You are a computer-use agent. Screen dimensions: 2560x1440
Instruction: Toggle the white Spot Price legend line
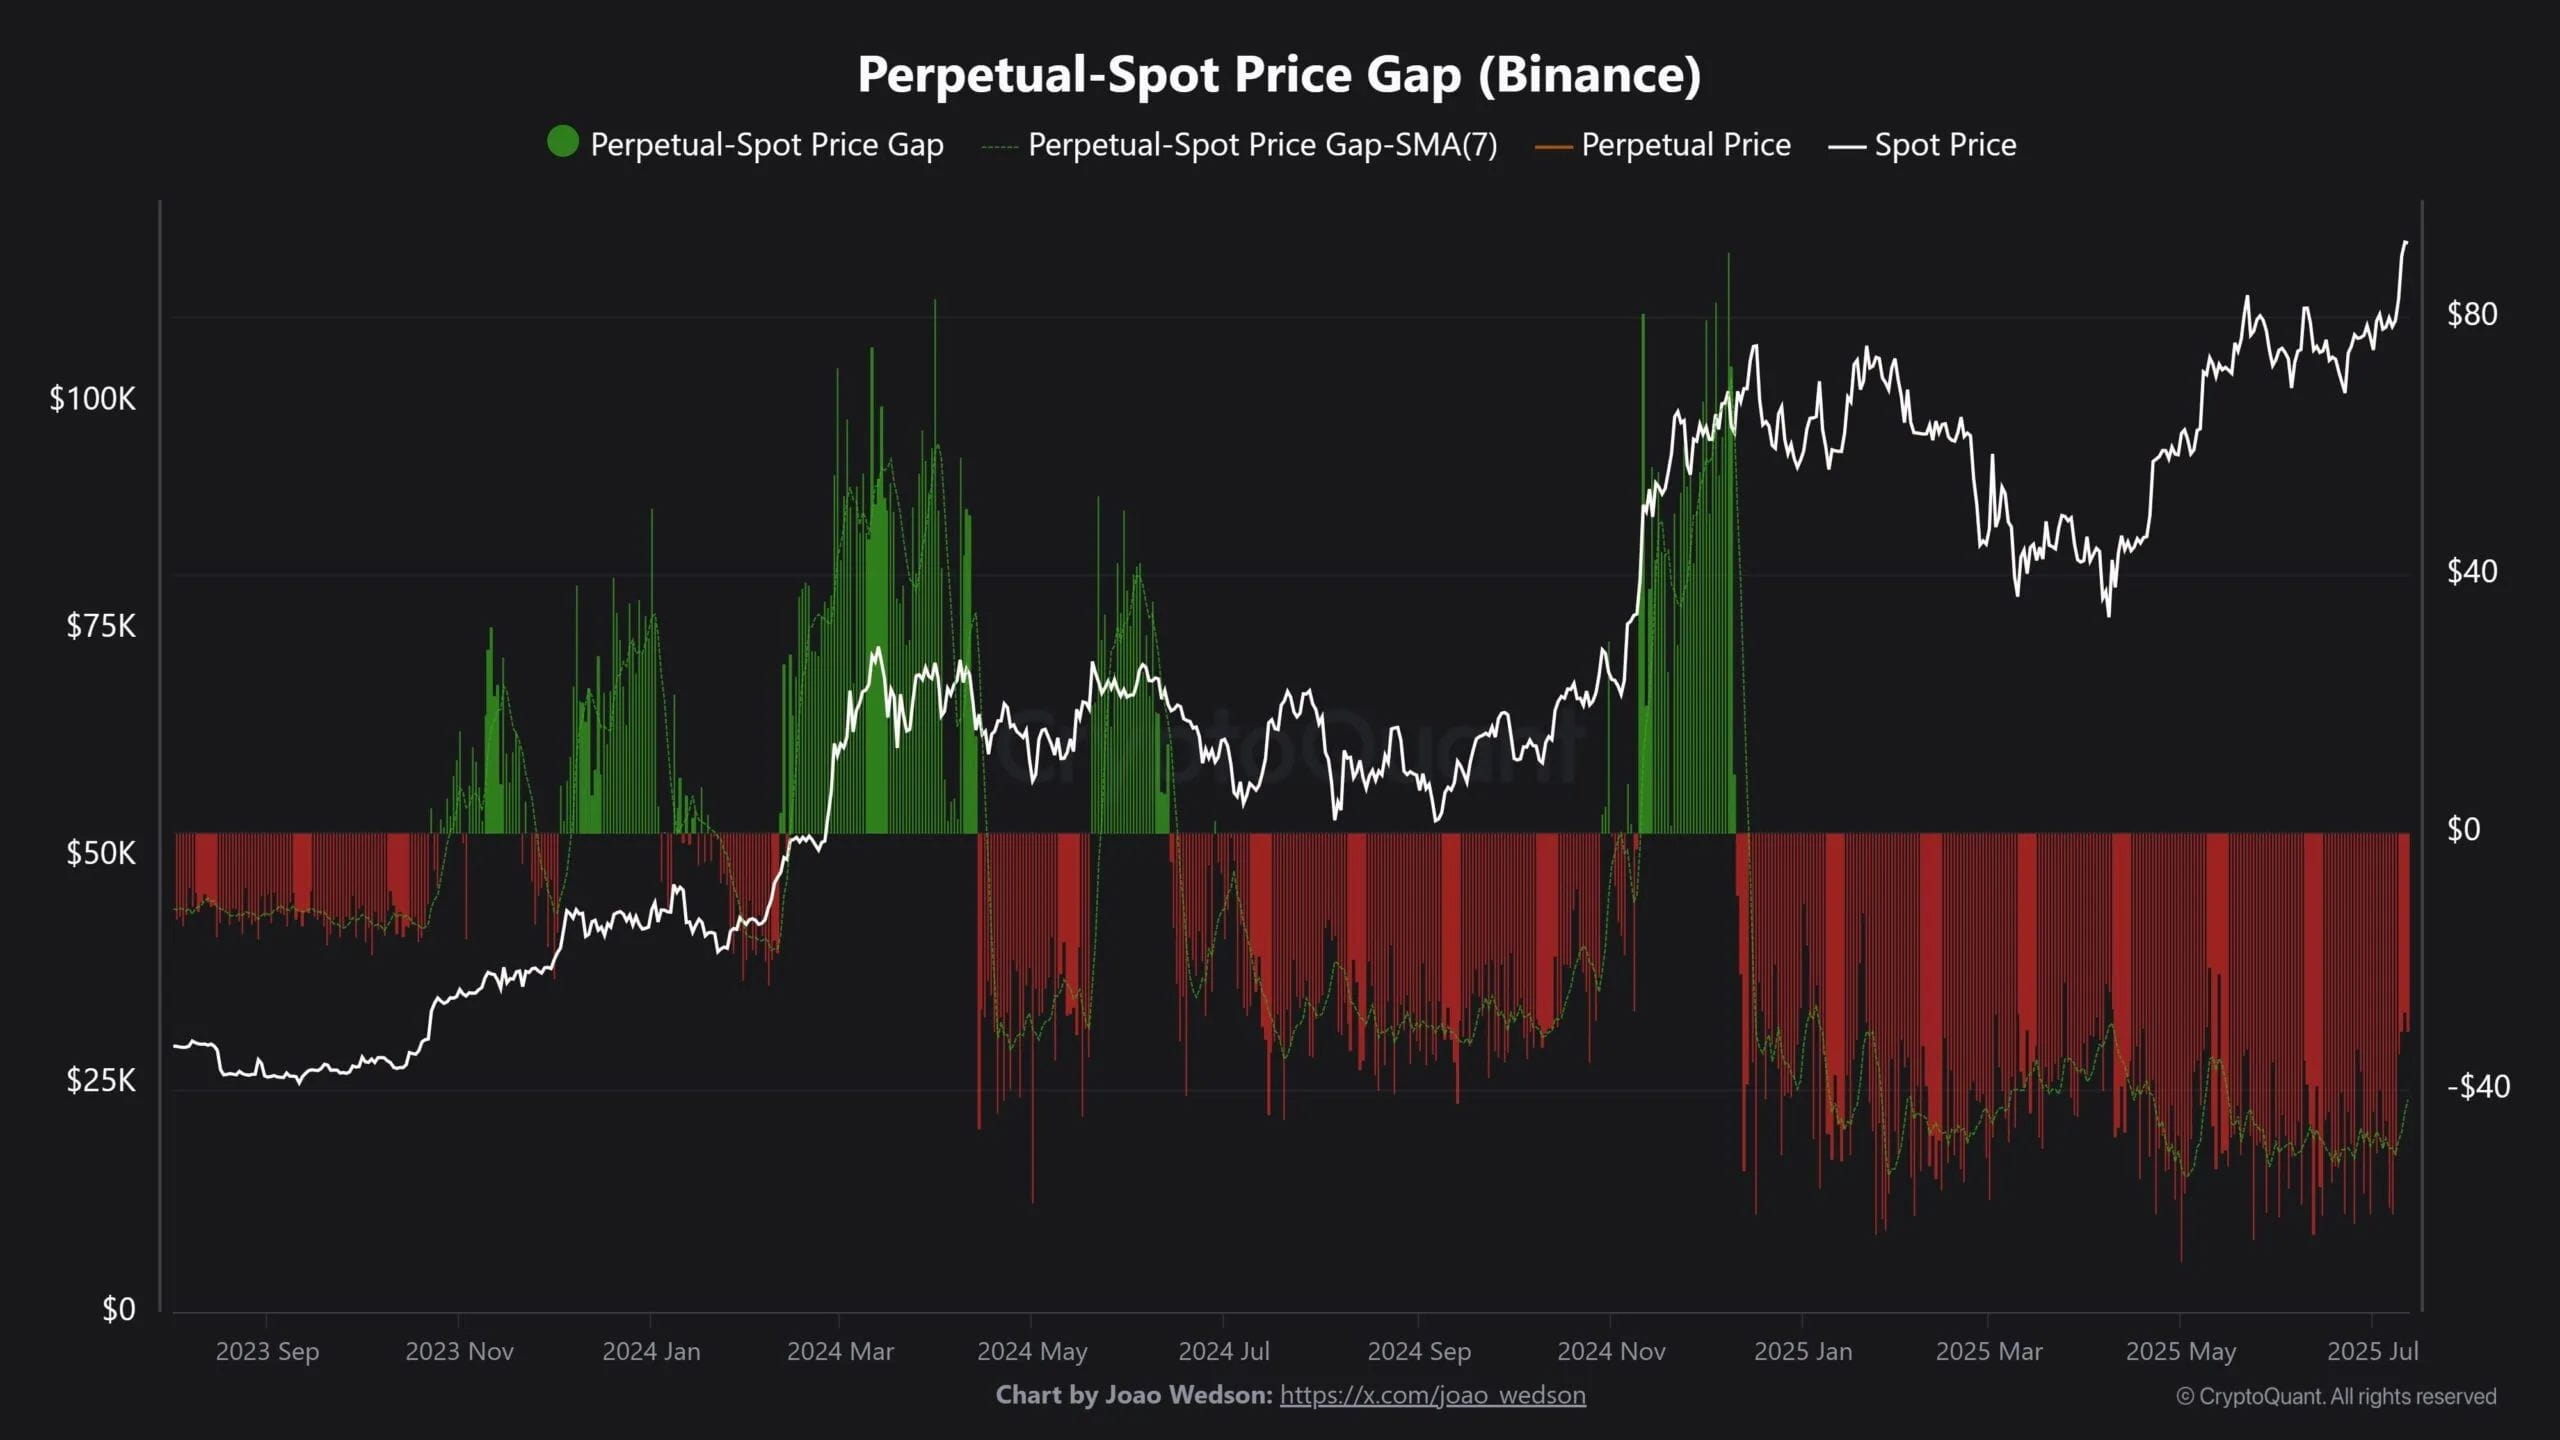(1846, 146)
